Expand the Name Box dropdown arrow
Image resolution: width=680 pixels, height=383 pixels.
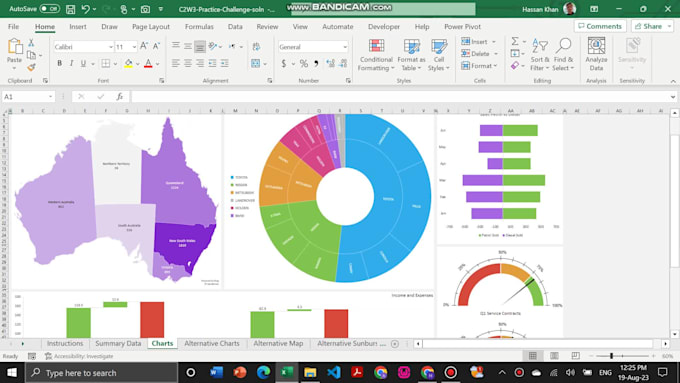(50, 96)
